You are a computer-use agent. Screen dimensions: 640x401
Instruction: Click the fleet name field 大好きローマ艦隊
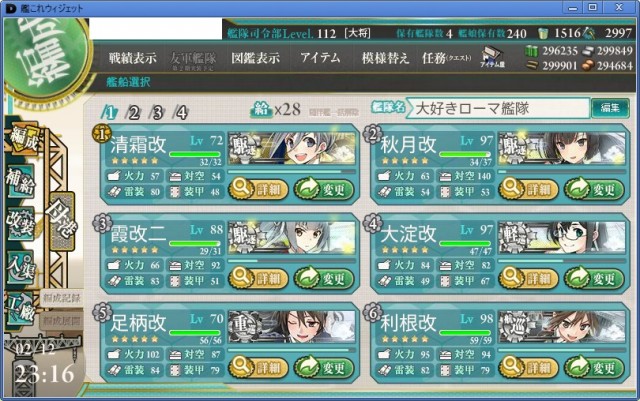tap(499, 109)
